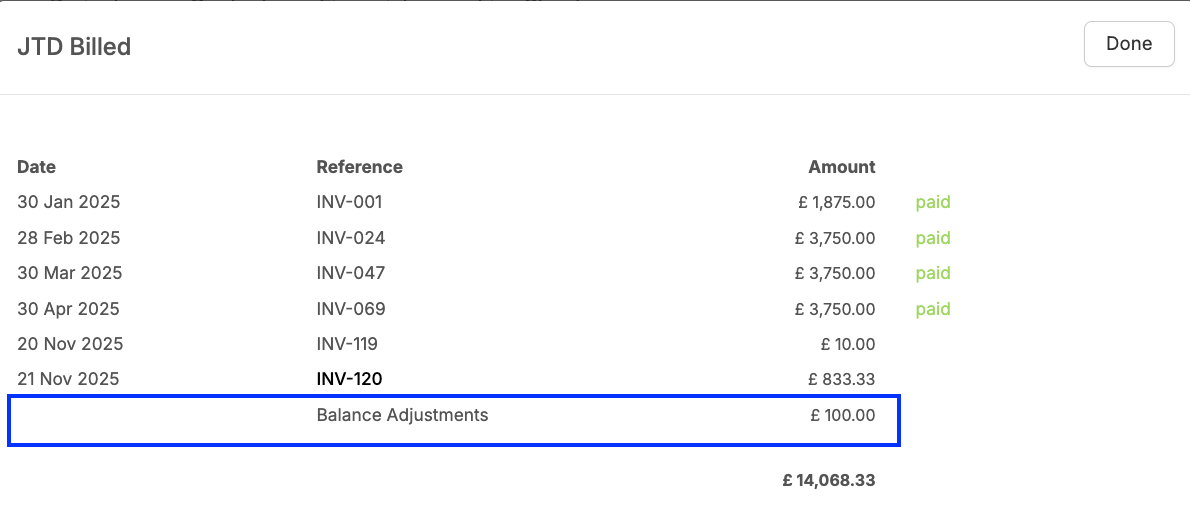Click the £ 833.33 amount
Viewport: 1190px width, 508px height.
click(842, 379)
